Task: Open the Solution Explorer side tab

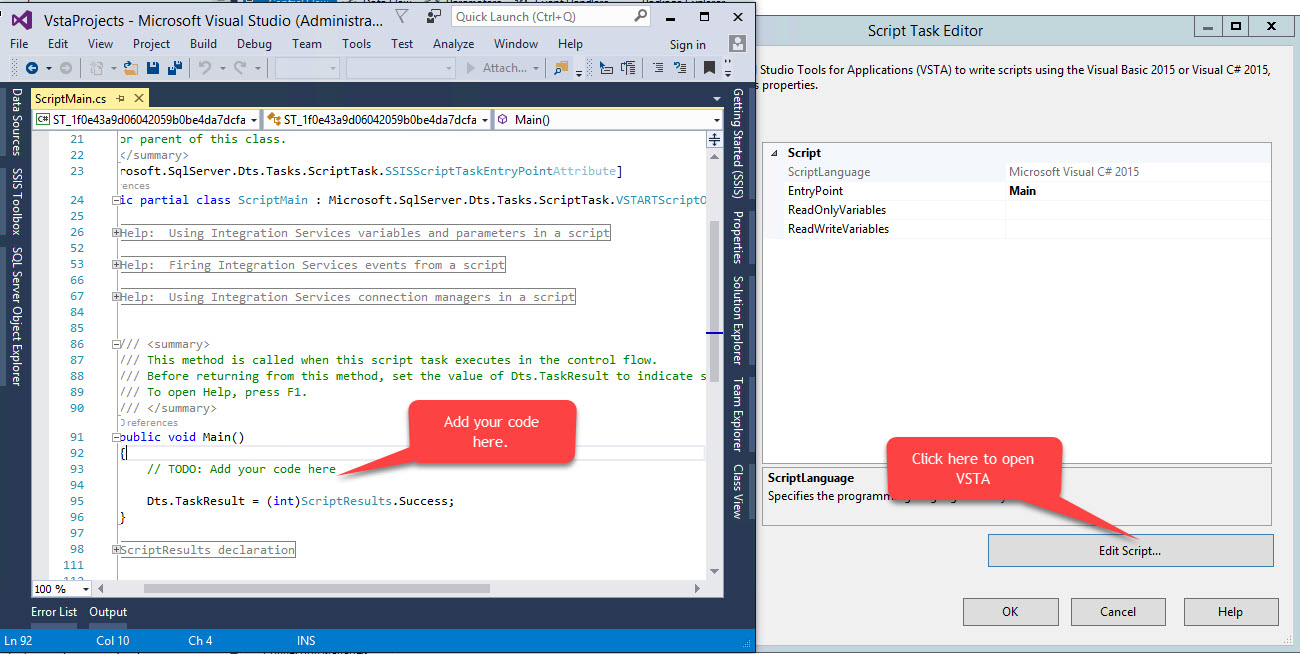Action: point(737,319)
